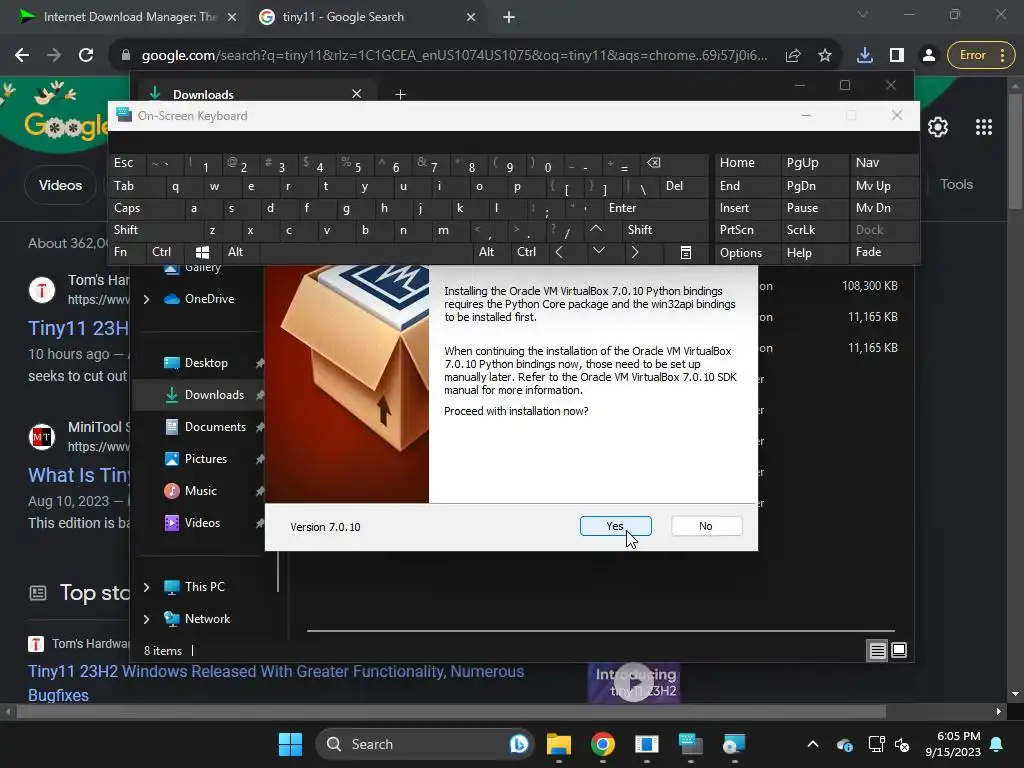Click the Chrome horizontal scrollbar
The image size is (1024, 768).
click(x=451, y=712)
